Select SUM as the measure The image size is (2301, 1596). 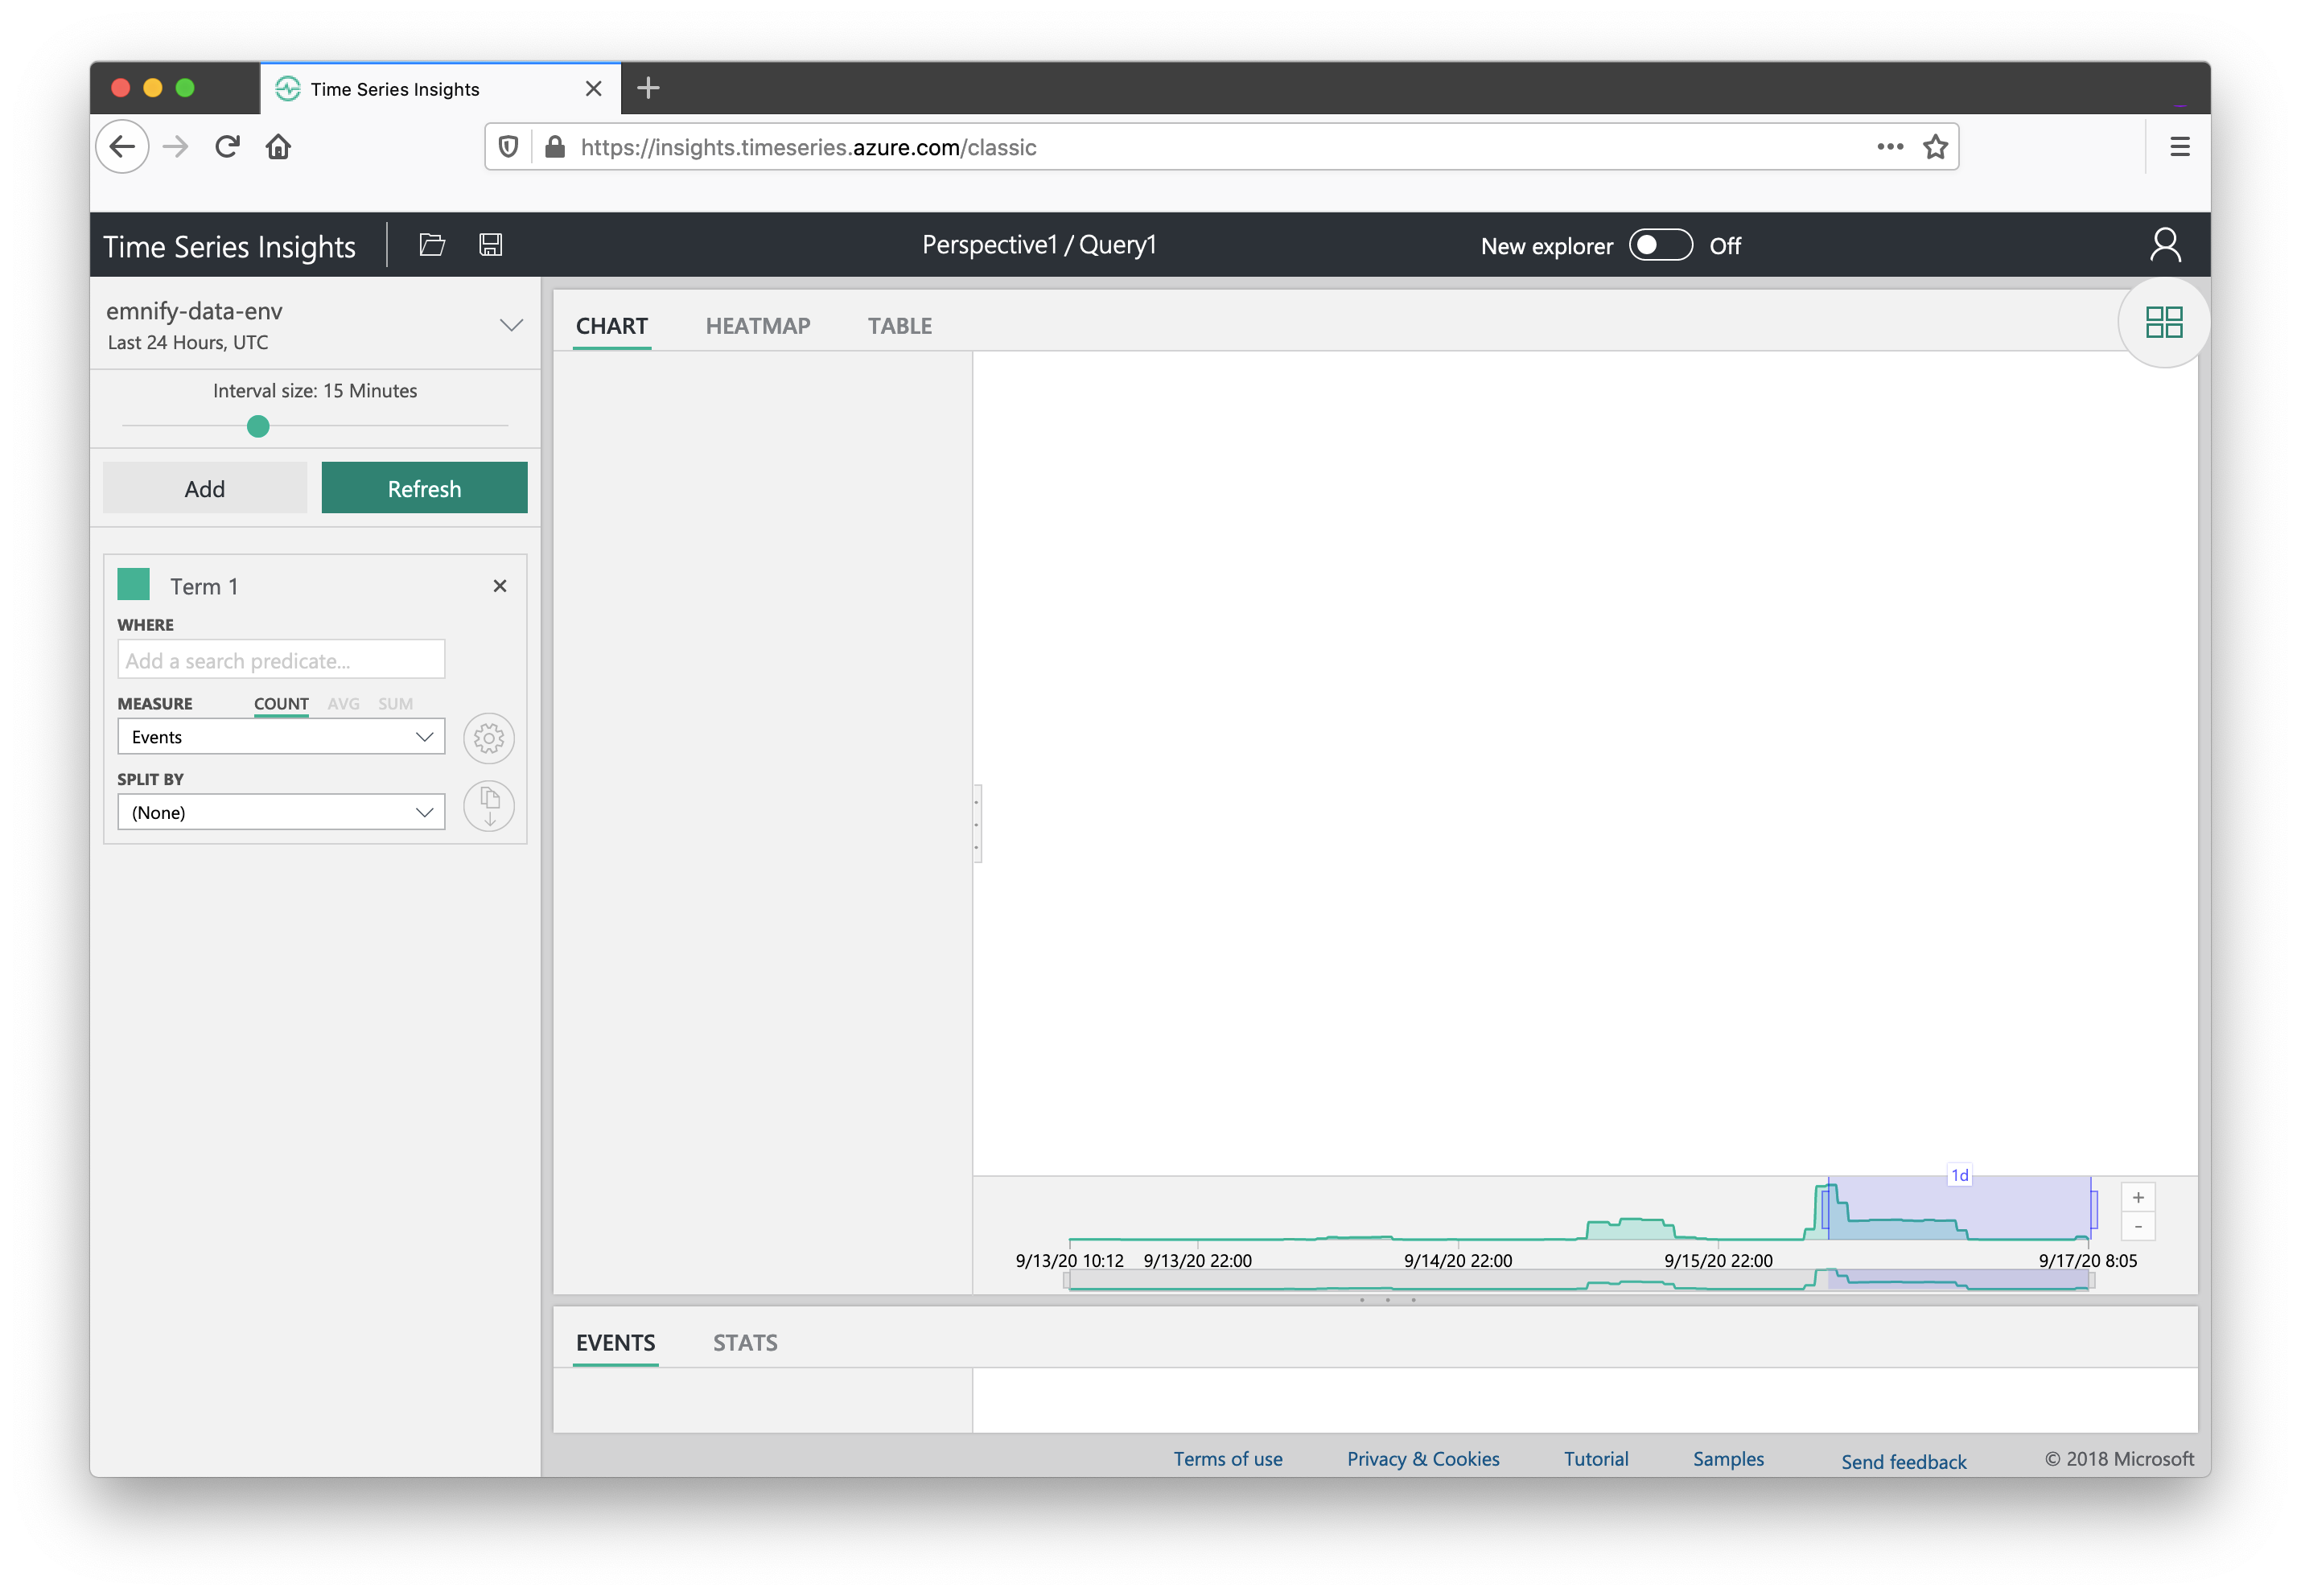tap(394, 703)
